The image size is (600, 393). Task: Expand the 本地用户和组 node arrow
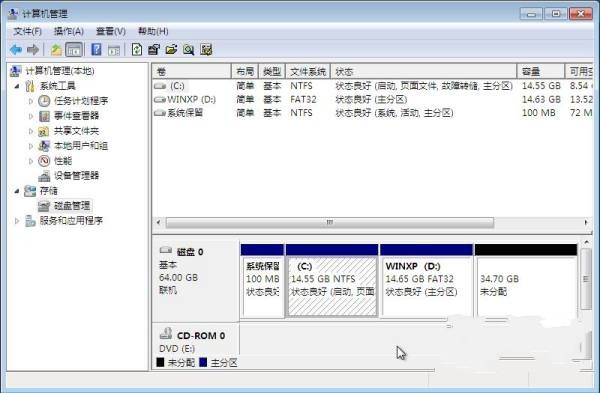(x=31, y=146)
